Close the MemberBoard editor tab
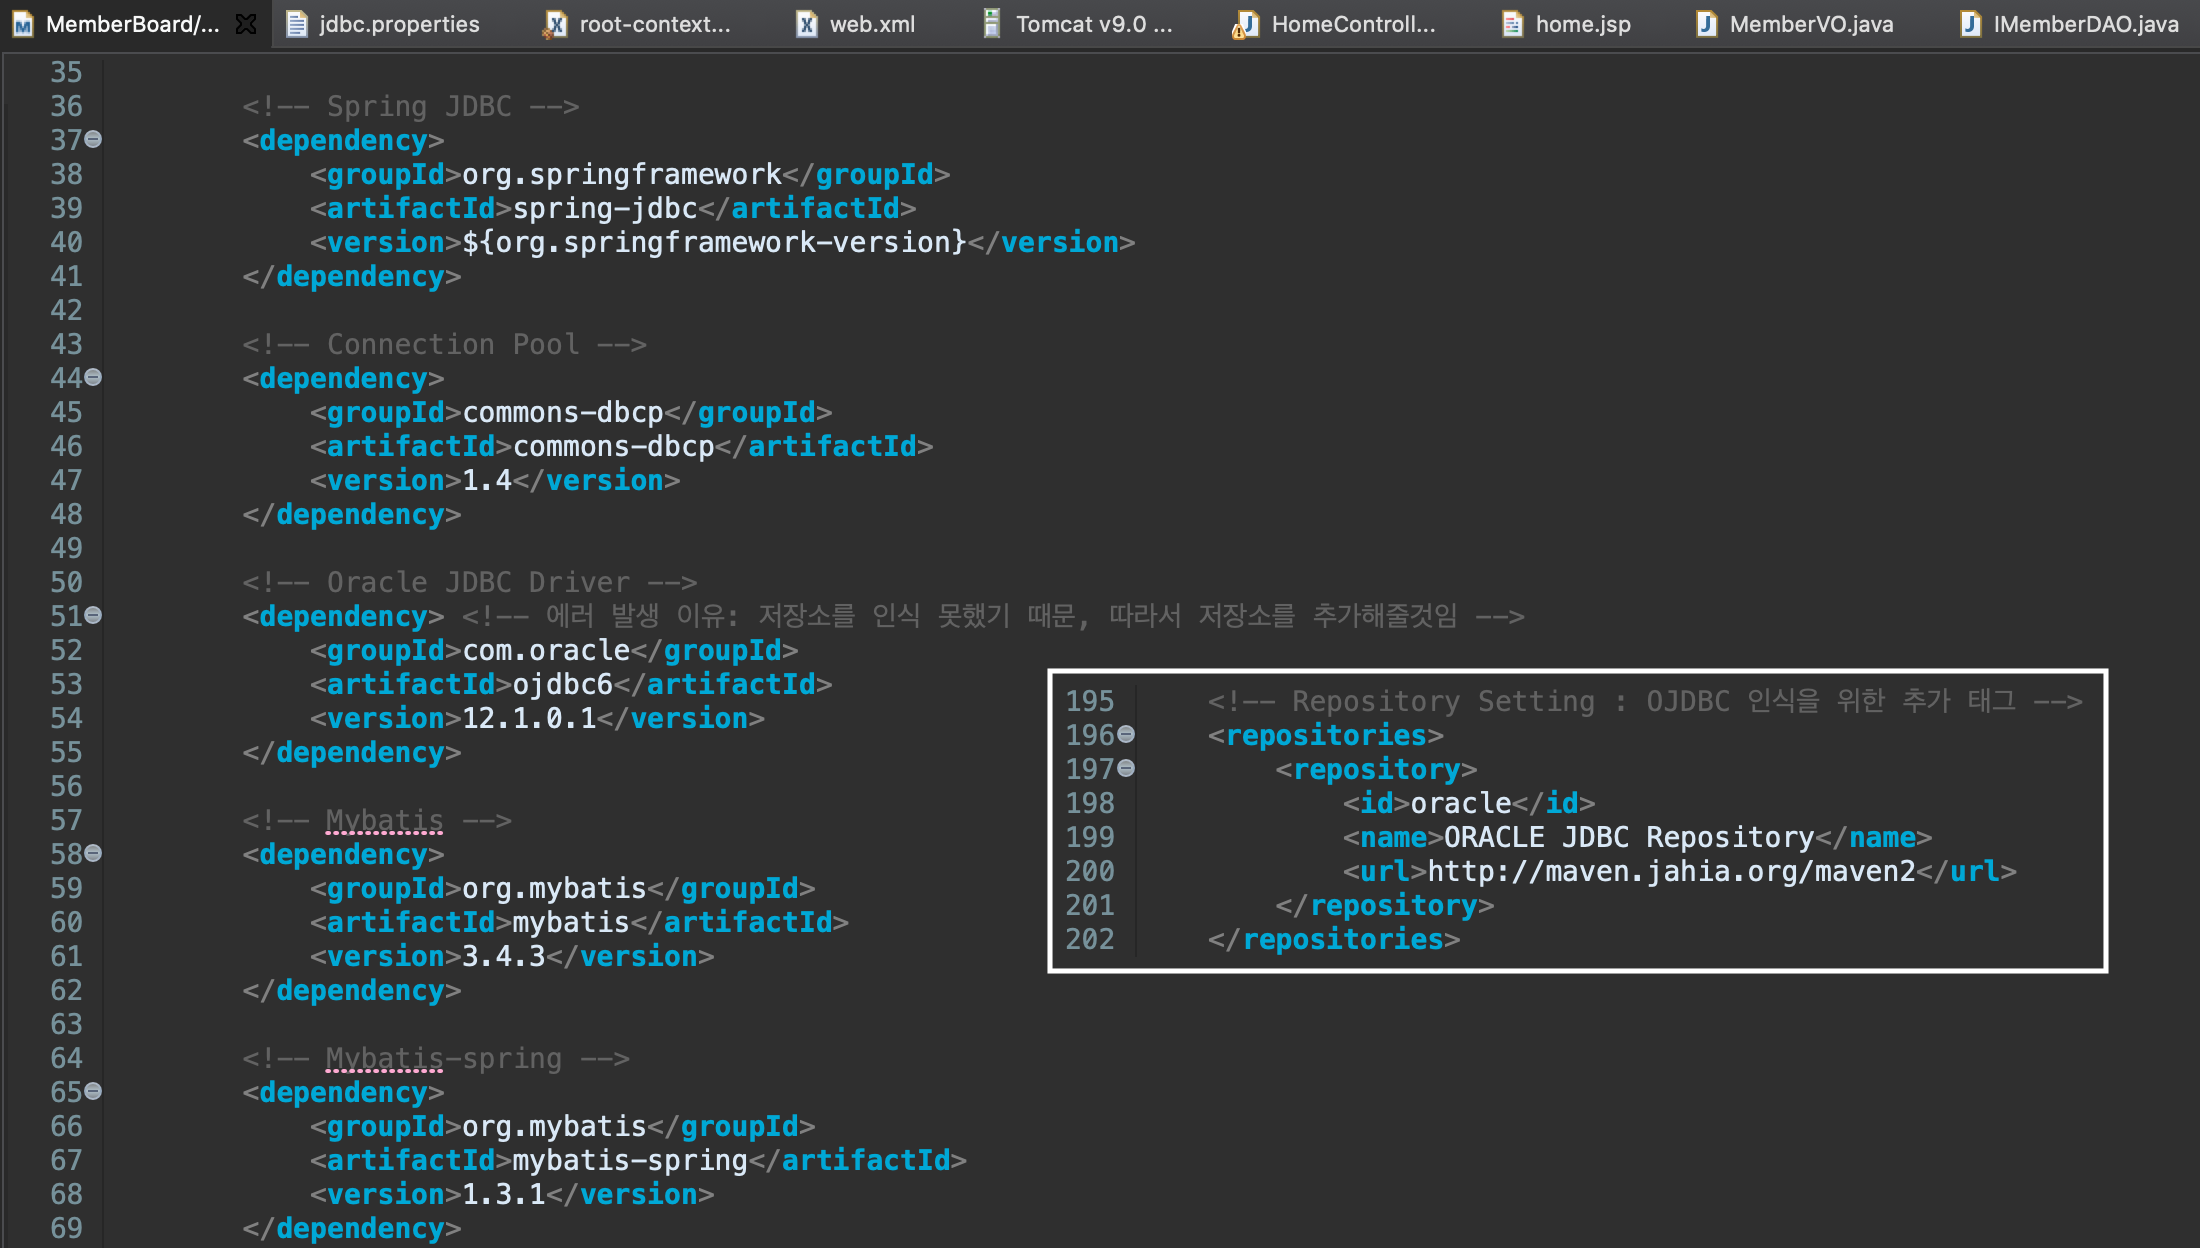Screen dimensions: 2200x1248 tap(246, 24)
